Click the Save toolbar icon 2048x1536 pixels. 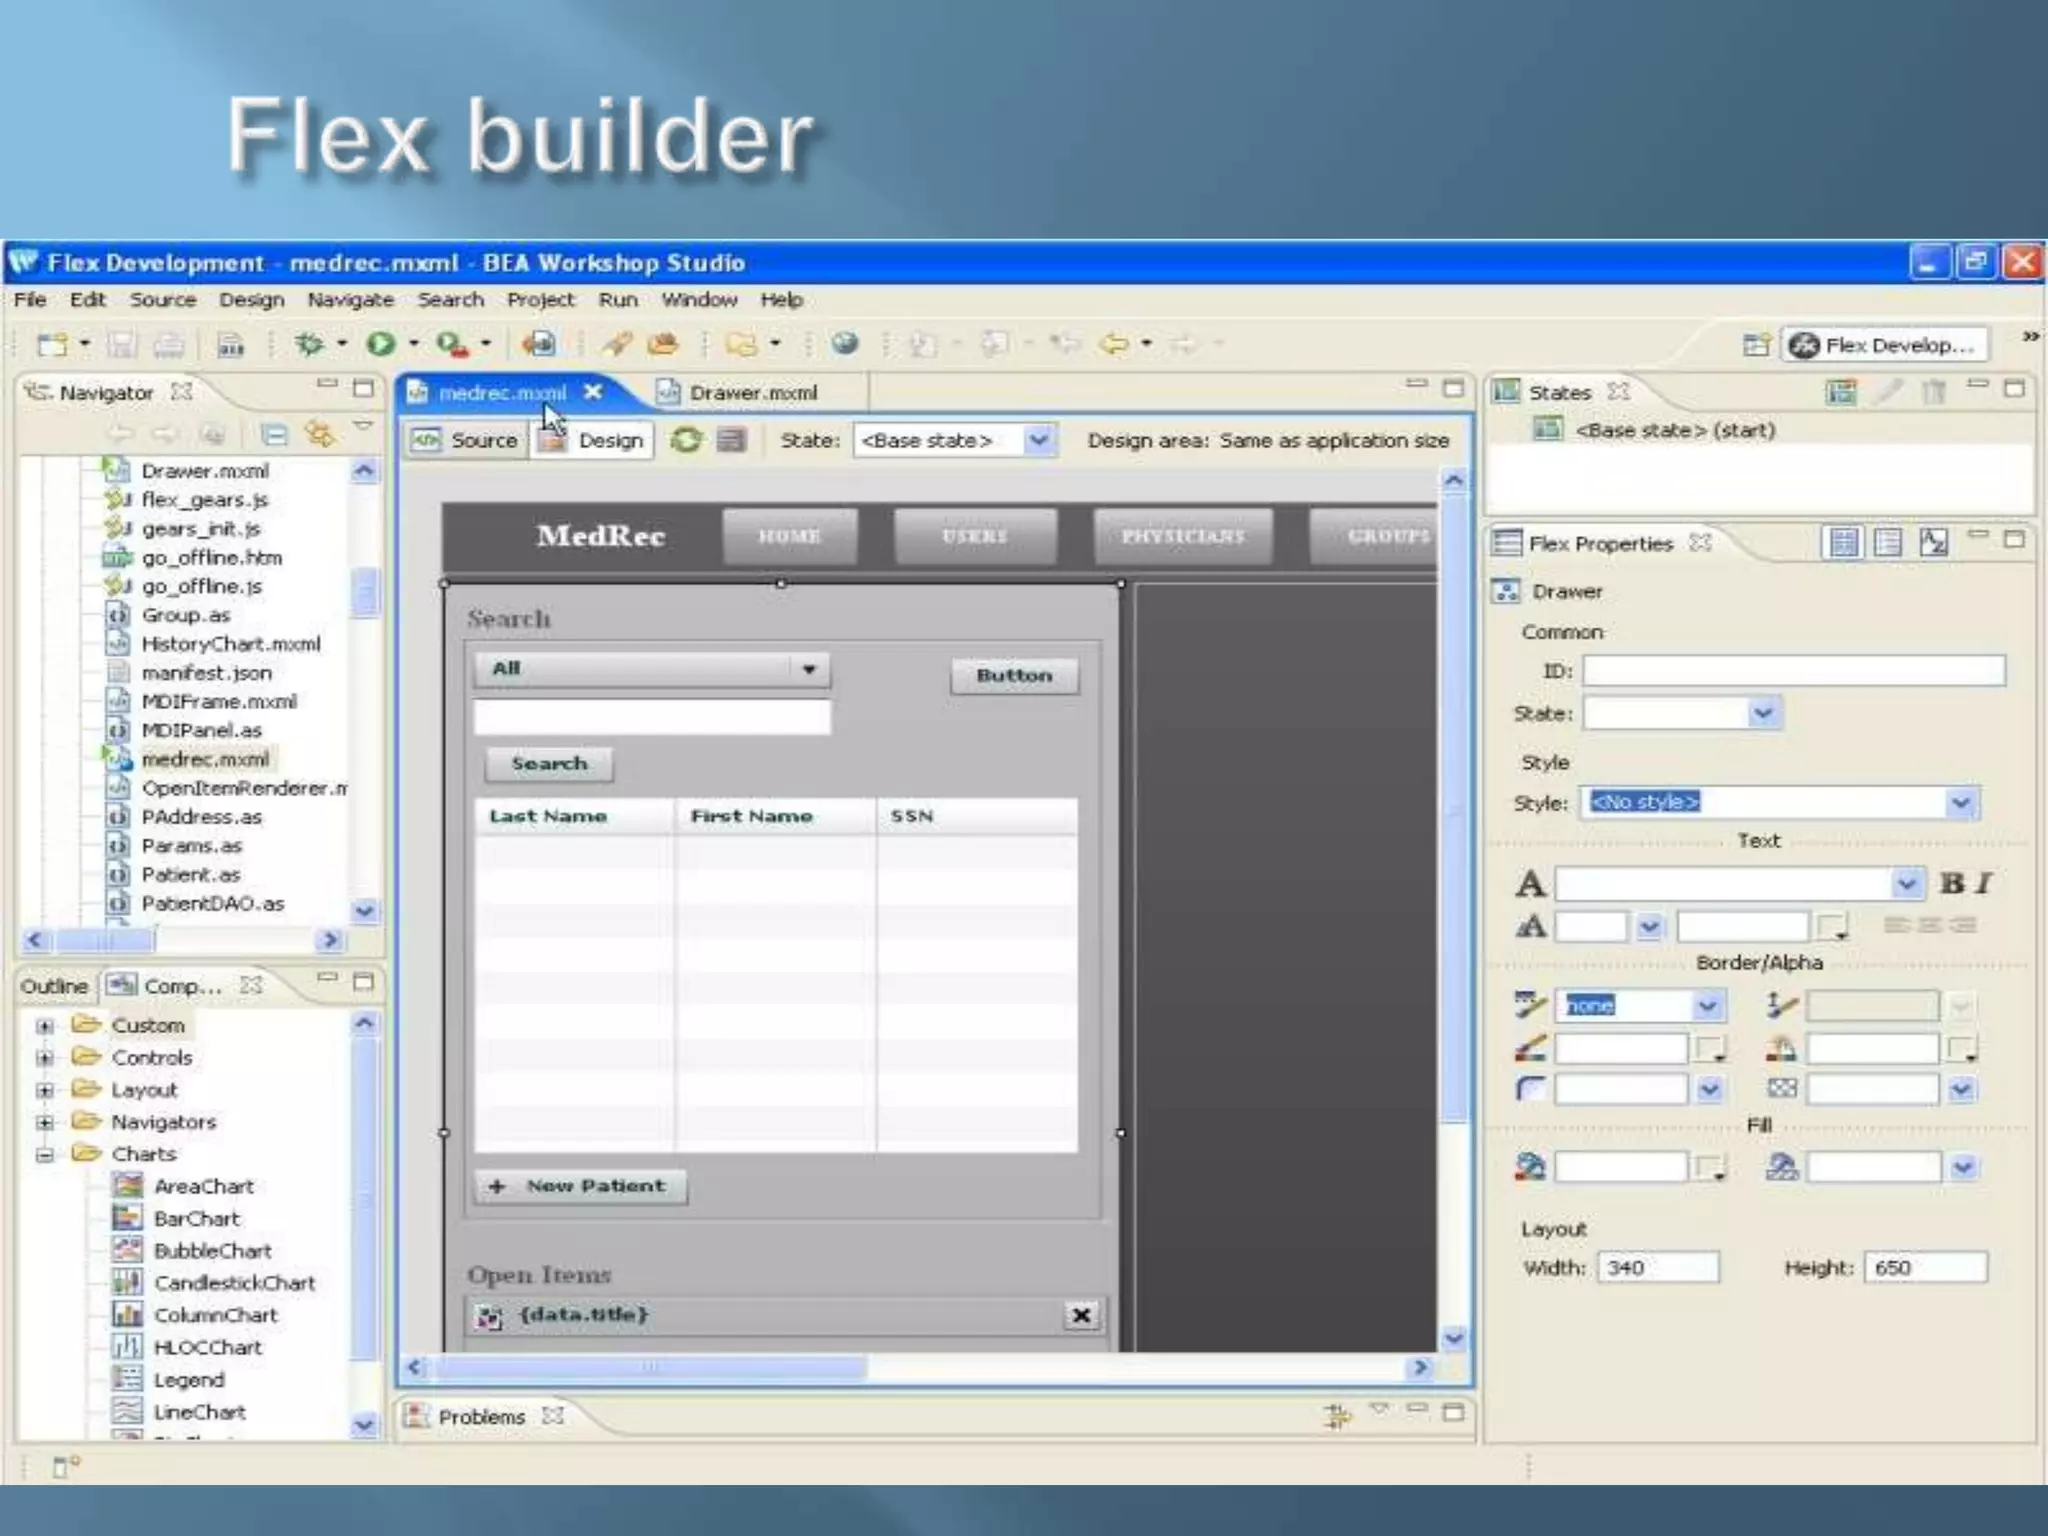tap(122, 345)
